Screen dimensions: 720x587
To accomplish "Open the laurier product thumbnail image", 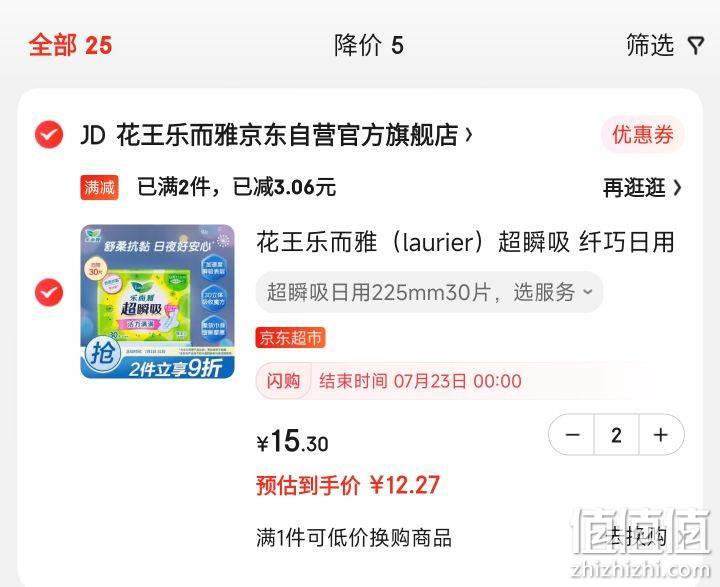I will [158, 301].
